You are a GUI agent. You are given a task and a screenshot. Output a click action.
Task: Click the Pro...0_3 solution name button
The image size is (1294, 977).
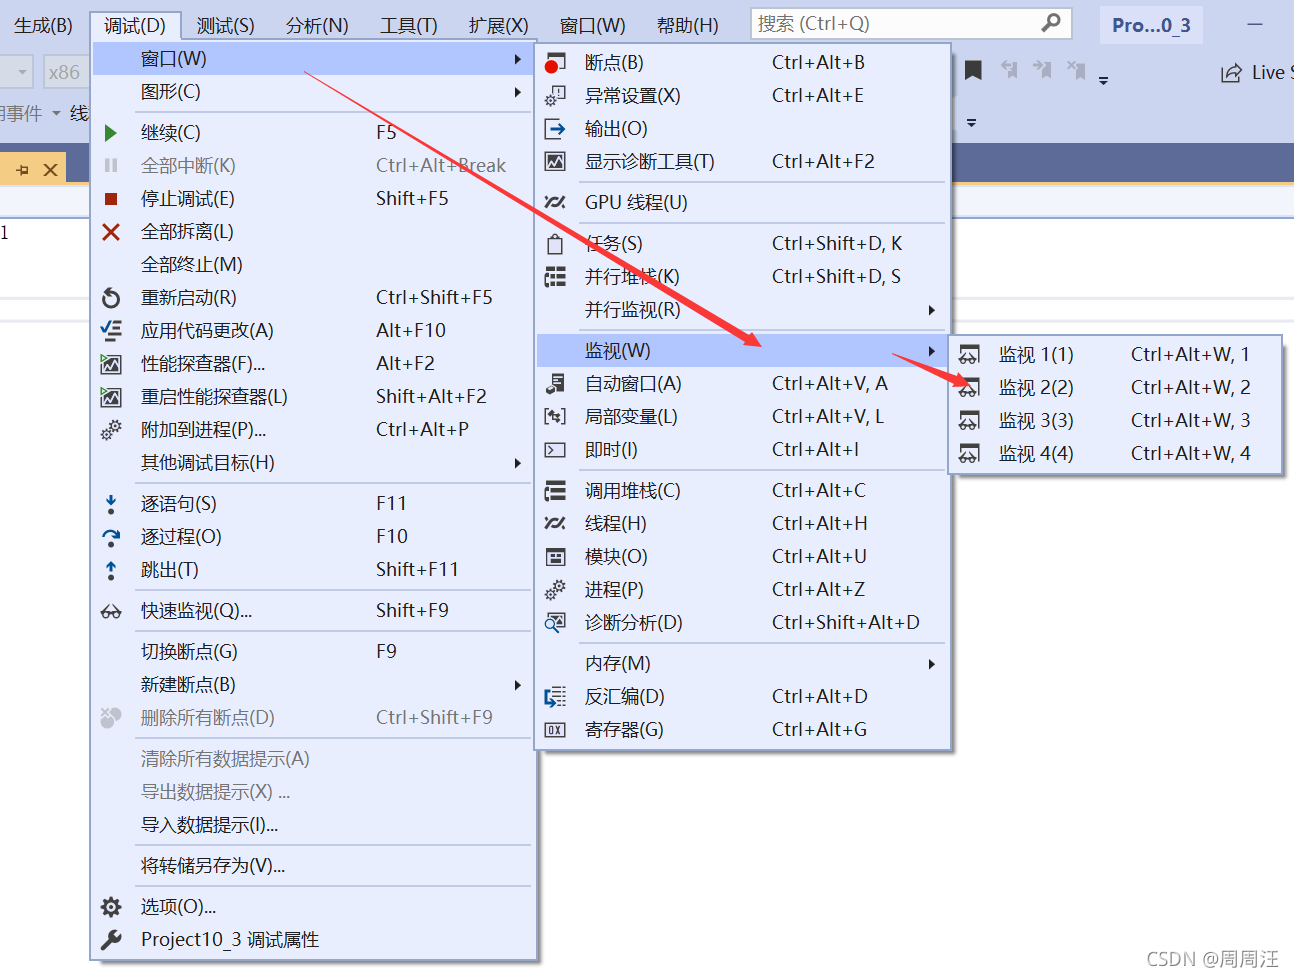pos(1151,25)
